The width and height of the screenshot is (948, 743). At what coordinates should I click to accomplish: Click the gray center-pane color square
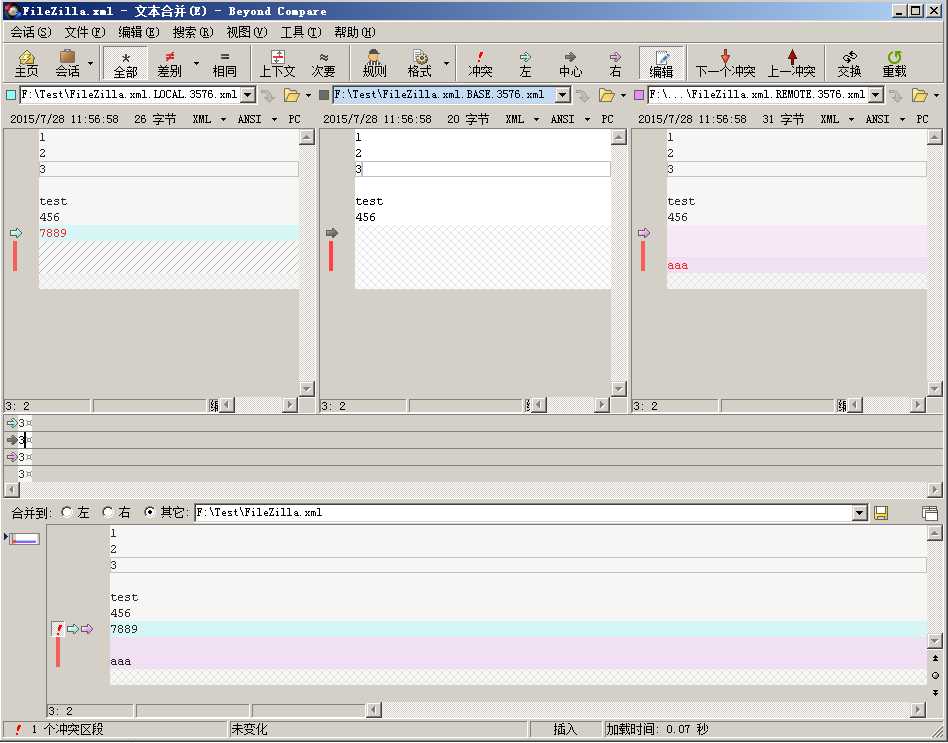324,95
